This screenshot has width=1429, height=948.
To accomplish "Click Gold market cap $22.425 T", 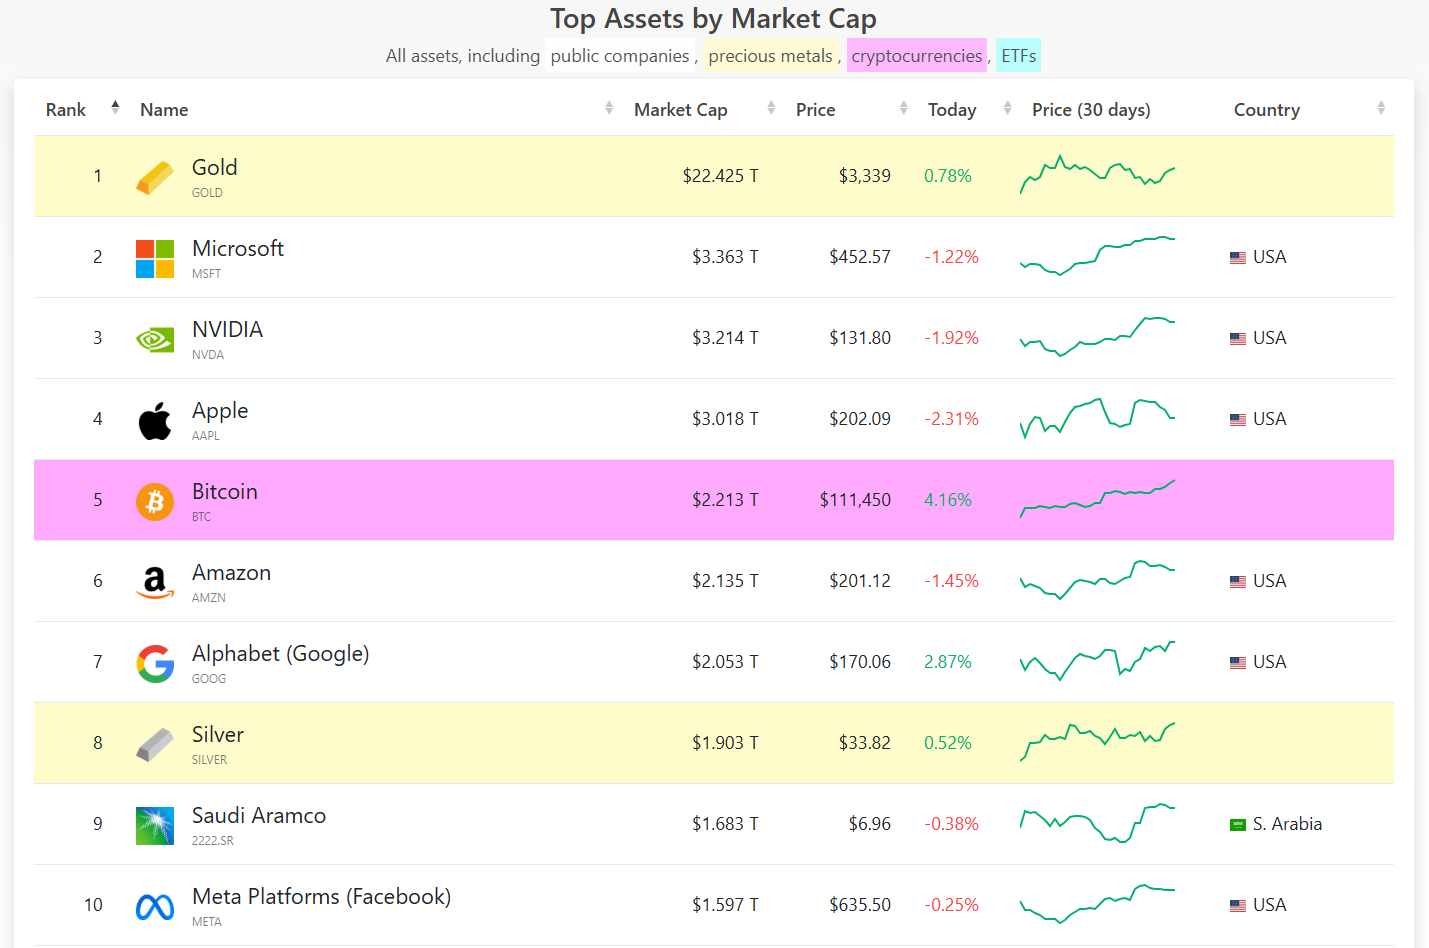I will tap(720, 176).
